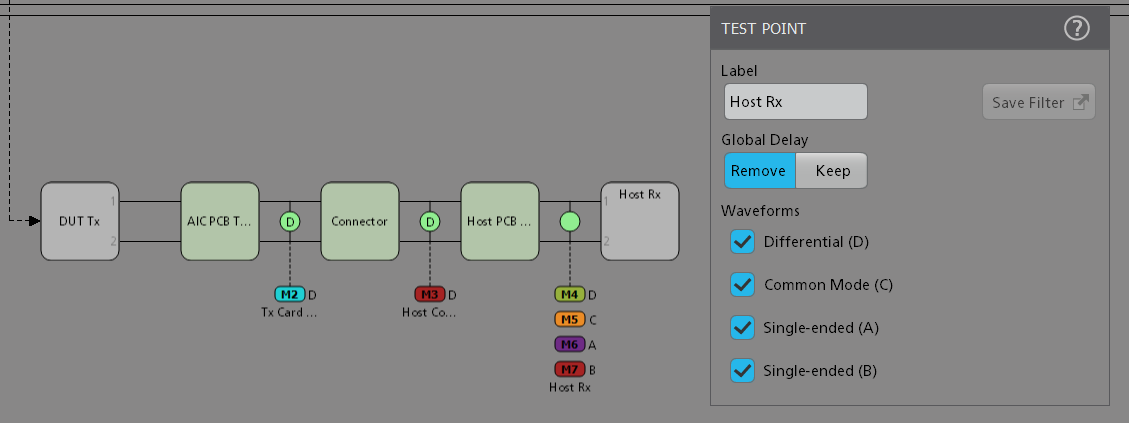Select the Connector block in diagram
The width and height of the screenshot is (1129, 423).
[x=359, y=221]
